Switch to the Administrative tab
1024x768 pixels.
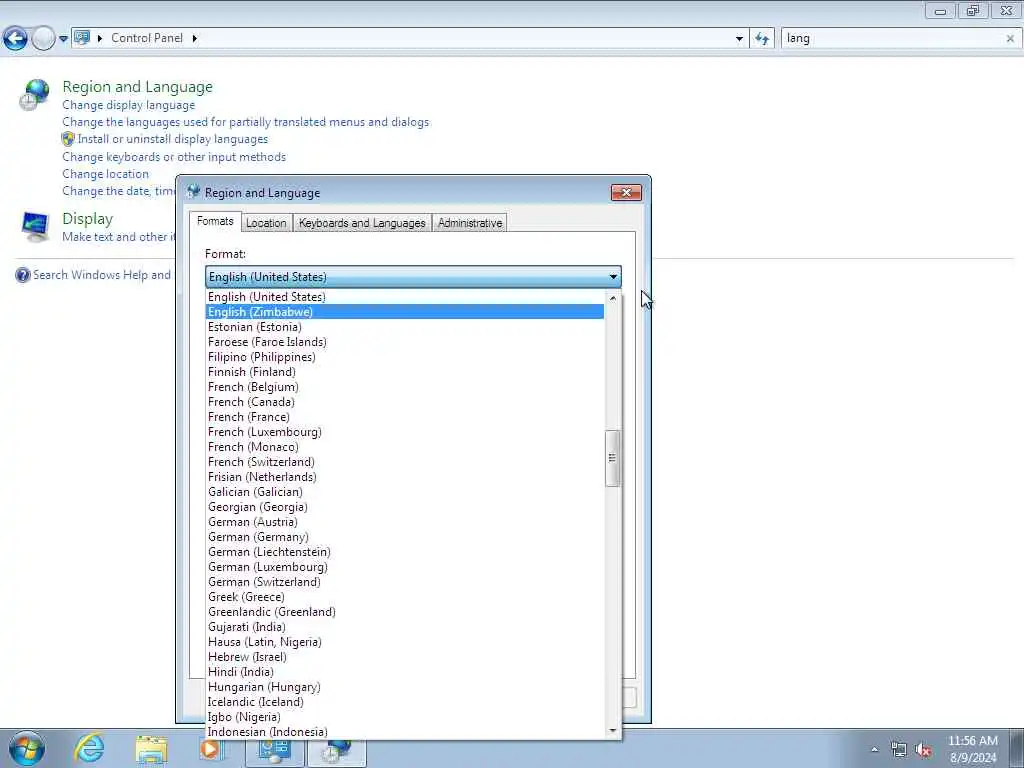click(x=470, y=223)
